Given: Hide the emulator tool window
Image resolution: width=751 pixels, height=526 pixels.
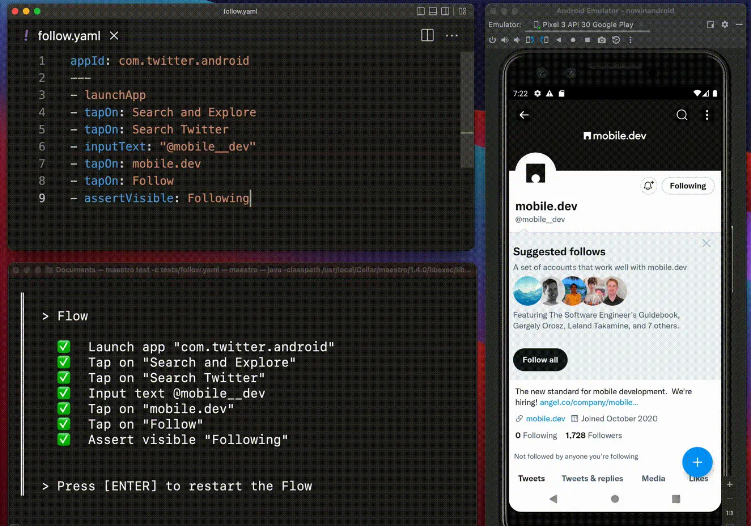Looking at the screenshot, I should coord(740,24).
